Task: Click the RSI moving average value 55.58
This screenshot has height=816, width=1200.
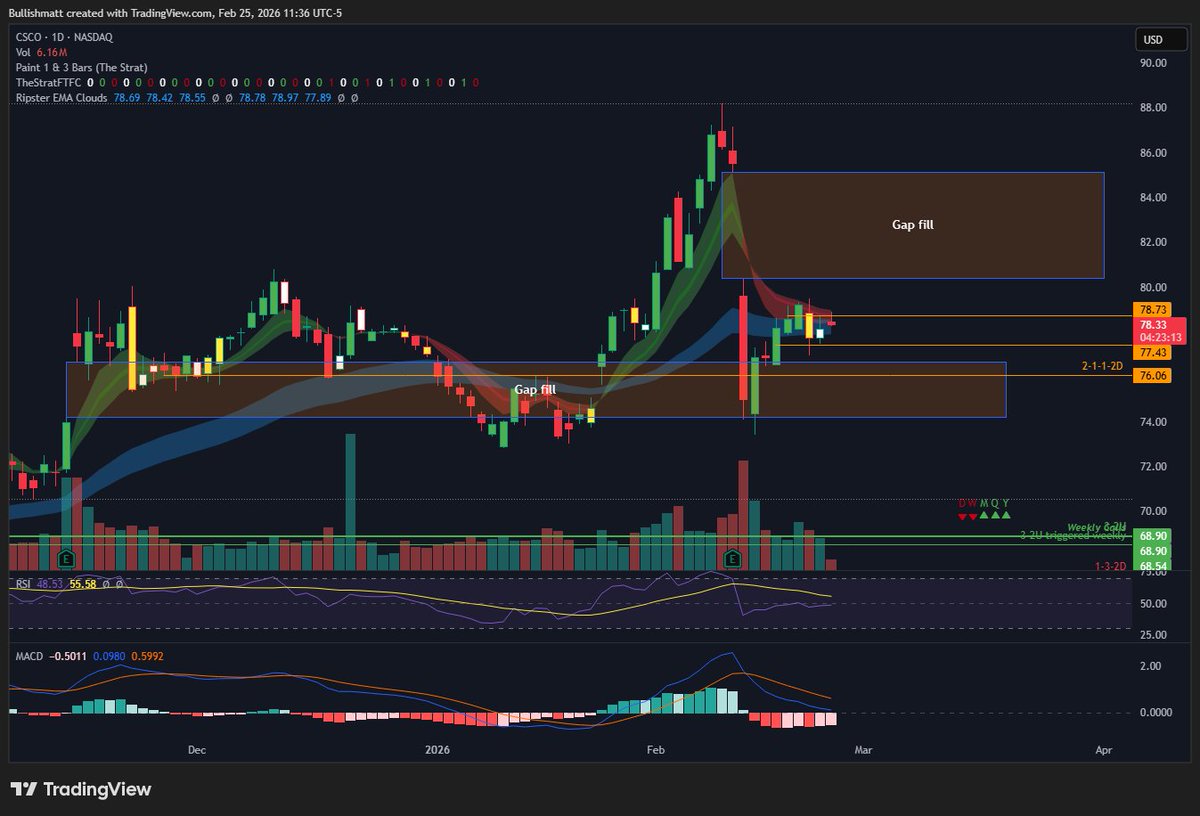Action: tap(82, 582)
